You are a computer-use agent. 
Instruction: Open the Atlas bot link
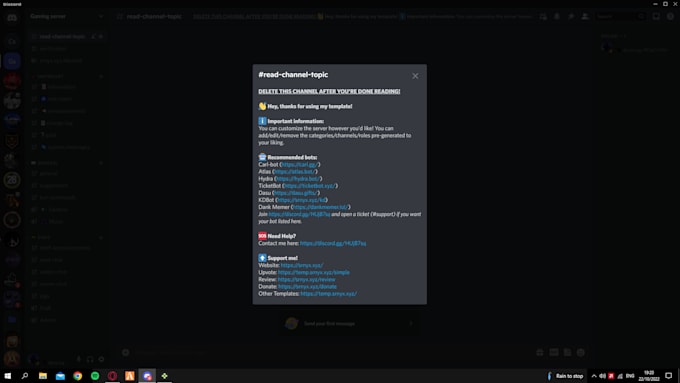tap(295, 171)
